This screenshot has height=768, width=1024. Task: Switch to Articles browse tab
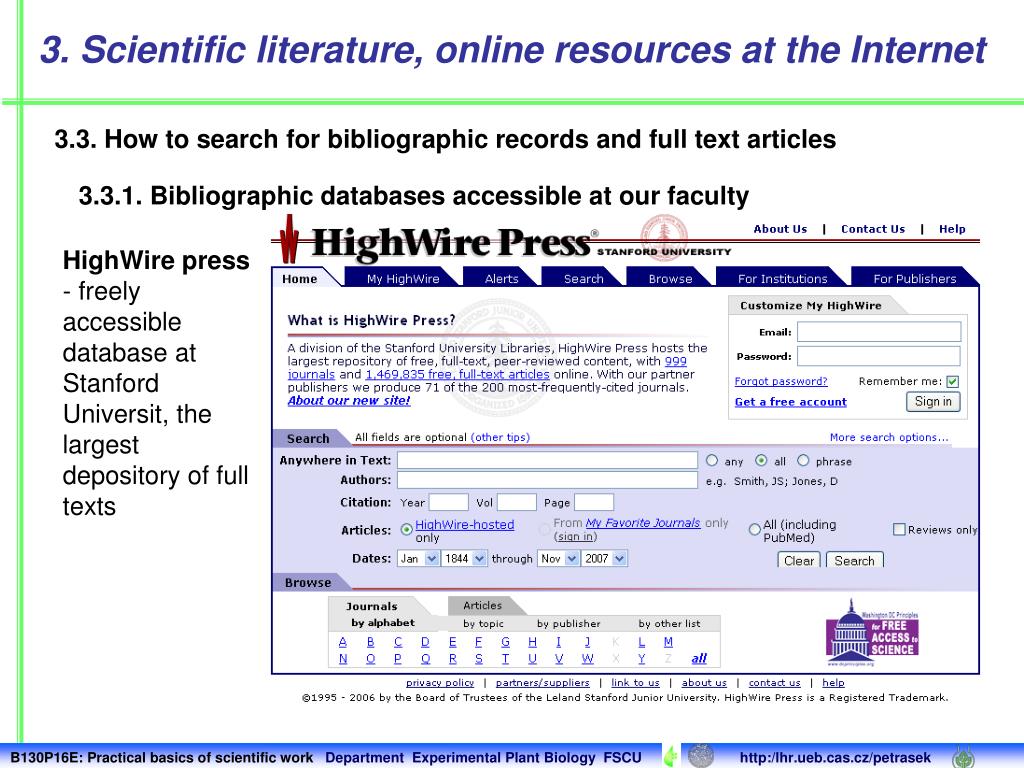[x=483, y=605]
